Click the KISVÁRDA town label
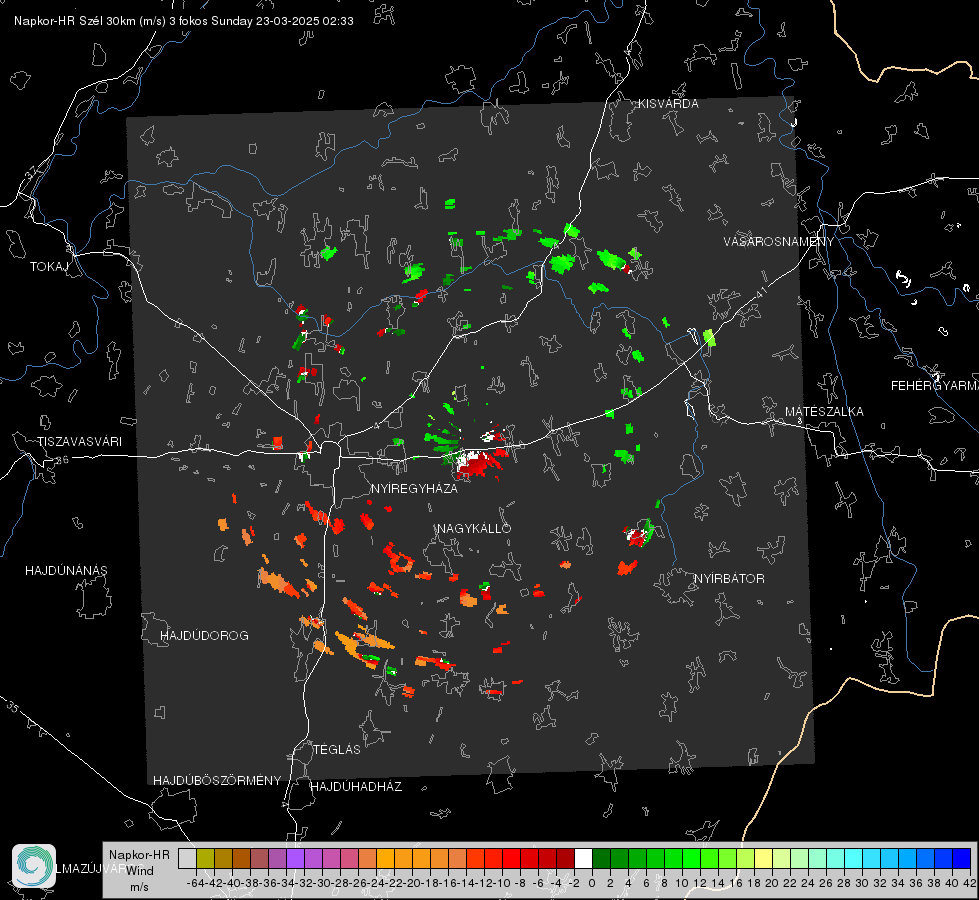 tap(668, 104)
